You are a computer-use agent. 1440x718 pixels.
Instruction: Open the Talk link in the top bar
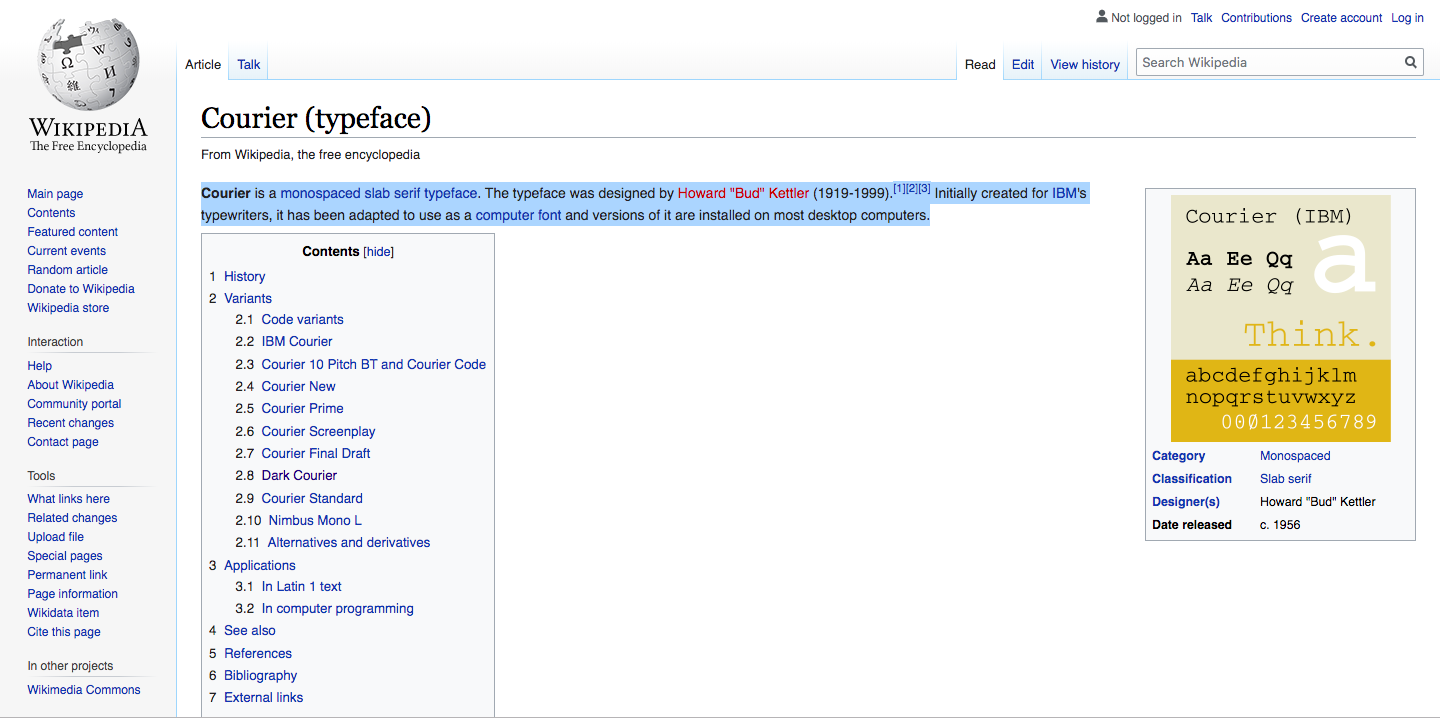click(1202, 18)
